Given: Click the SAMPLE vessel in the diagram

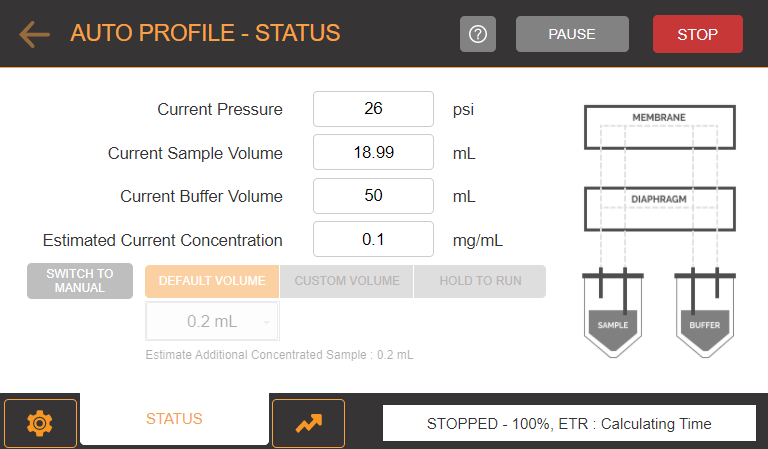Looking at the screenshot, I should pos(613,313).
